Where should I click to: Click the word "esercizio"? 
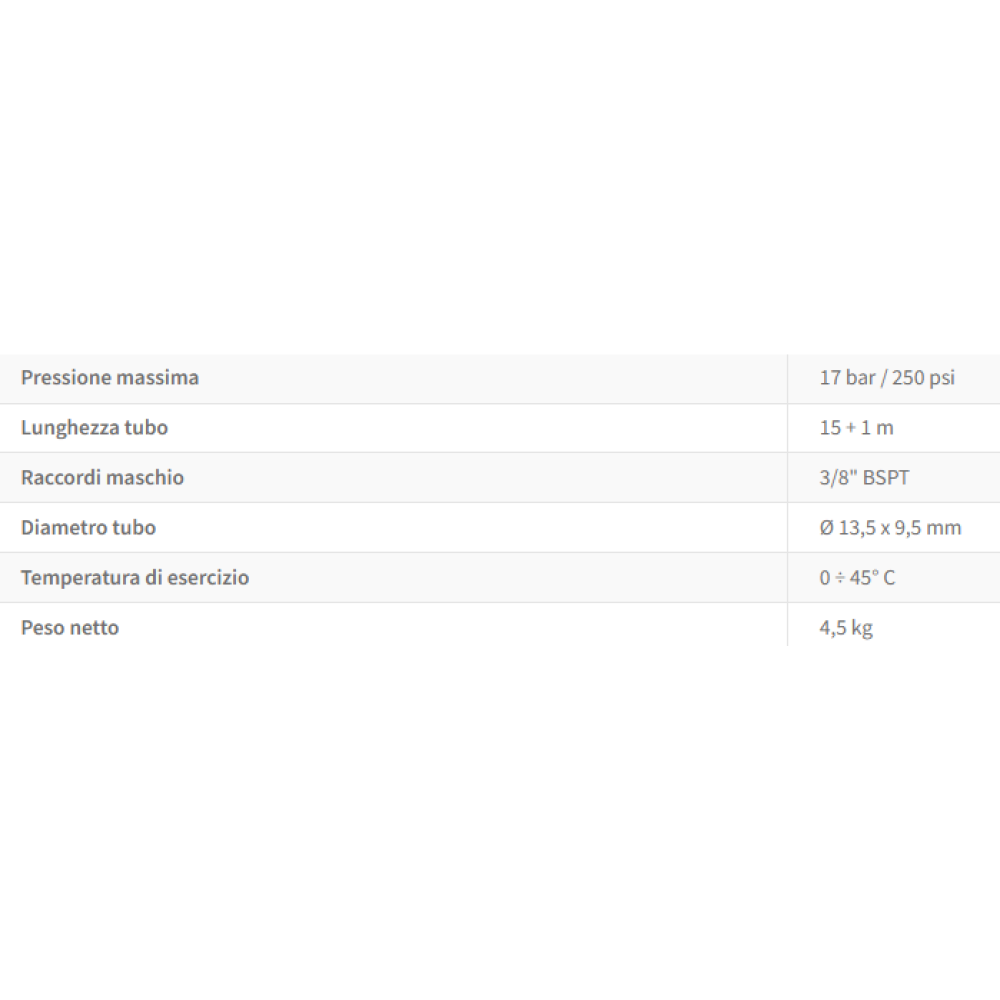click(x=208, y=578)
